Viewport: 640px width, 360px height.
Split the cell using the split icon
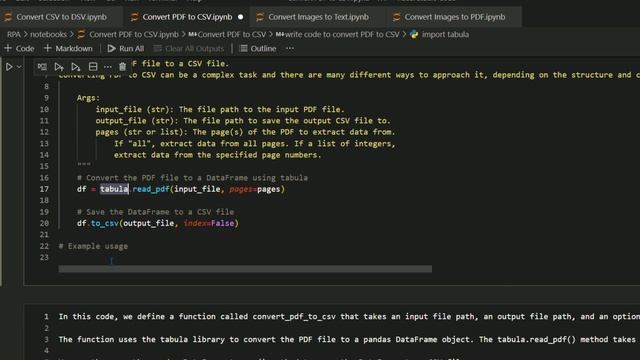pos(93,67)
